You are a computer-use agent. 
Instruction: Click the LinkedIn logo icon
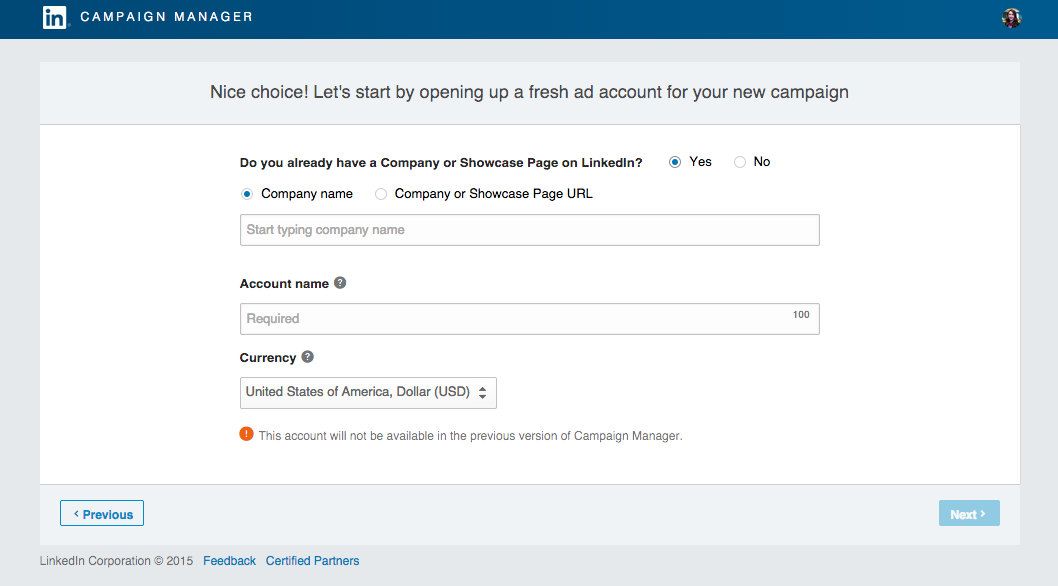[54, 17]
